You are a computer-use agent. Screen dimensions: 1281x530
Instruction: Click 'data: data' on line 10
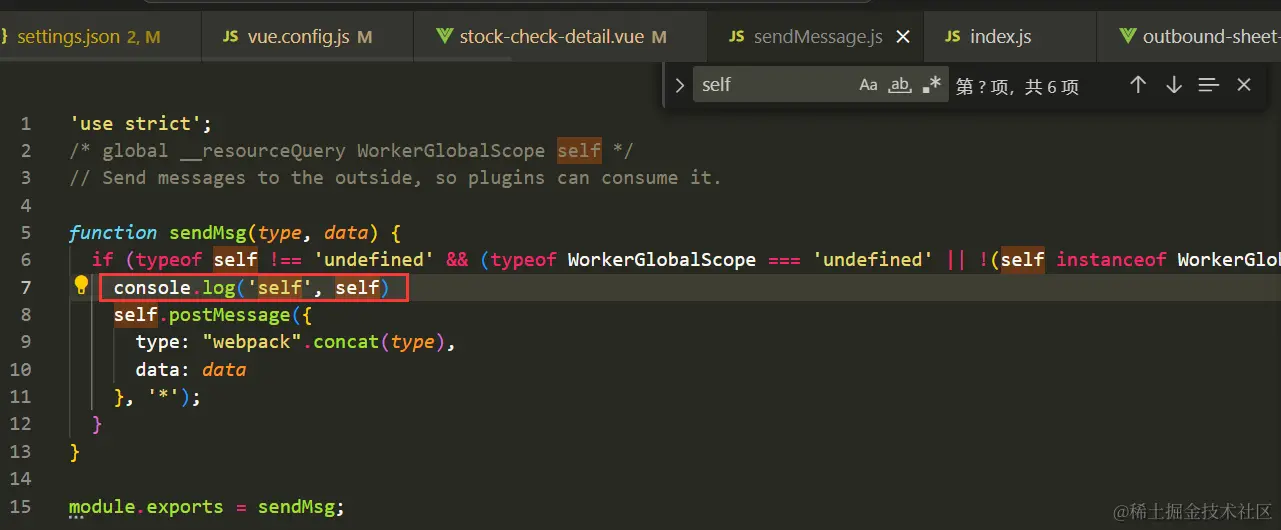(191, 370)
